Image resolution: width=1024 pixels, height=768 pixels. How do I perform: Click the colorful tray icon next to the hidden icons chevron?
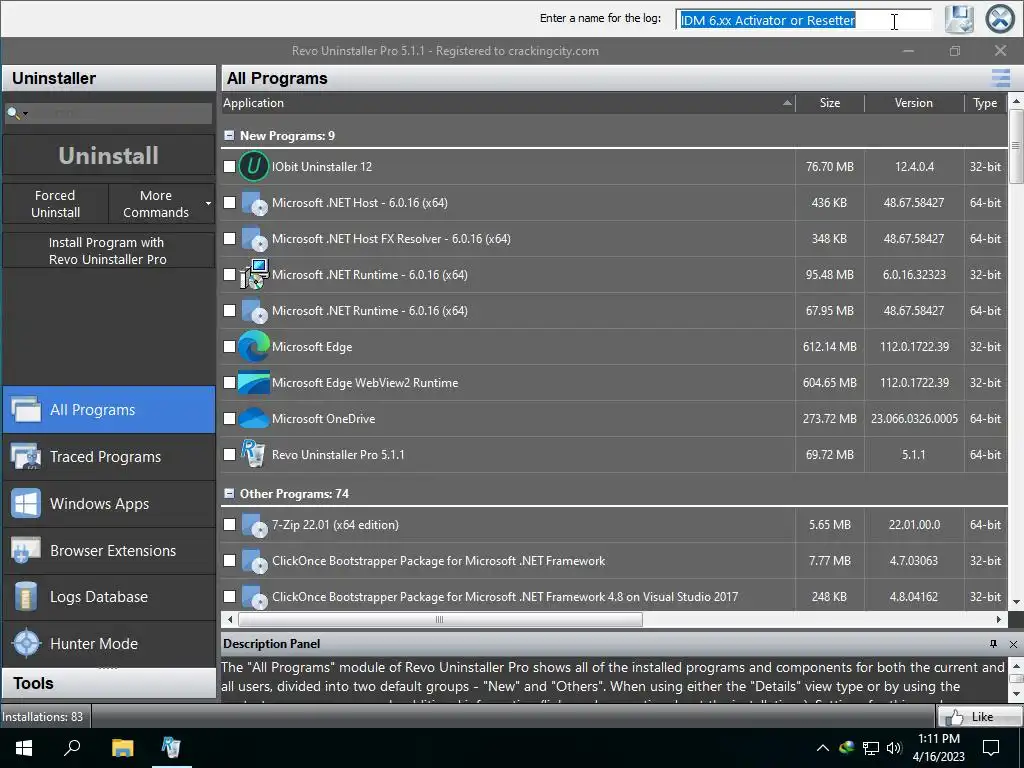click(x=847, y=747)
